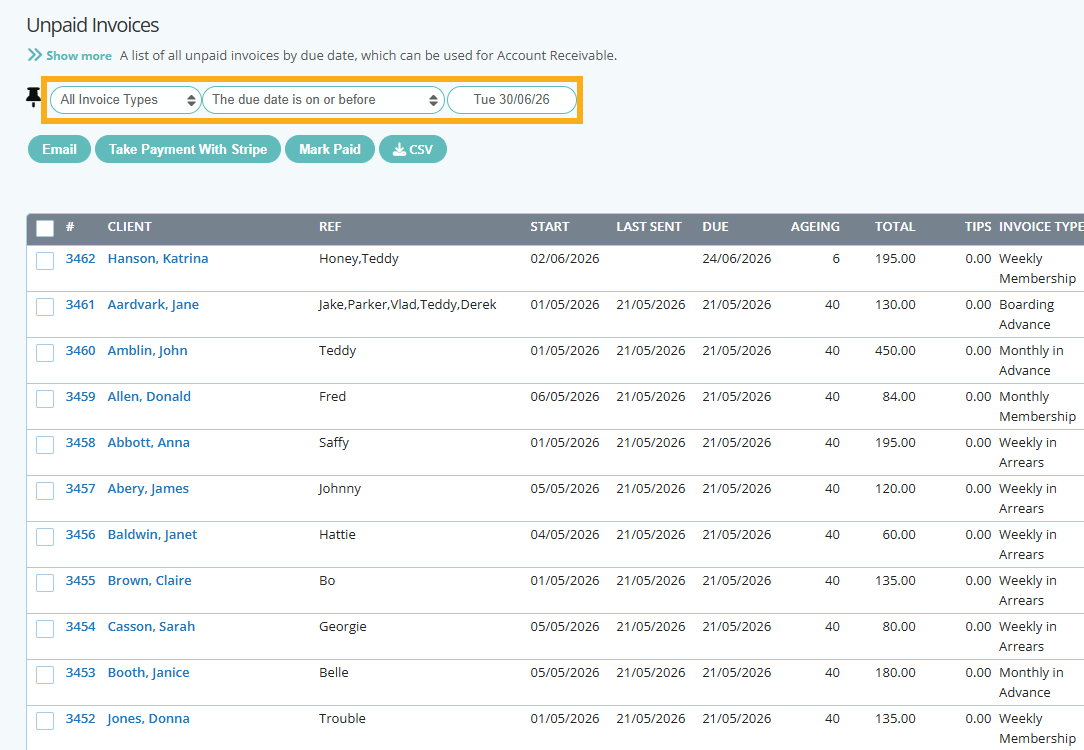Sort by the REF column header
The height and width of the screenshot is (750, 1084).
[330, 227]
